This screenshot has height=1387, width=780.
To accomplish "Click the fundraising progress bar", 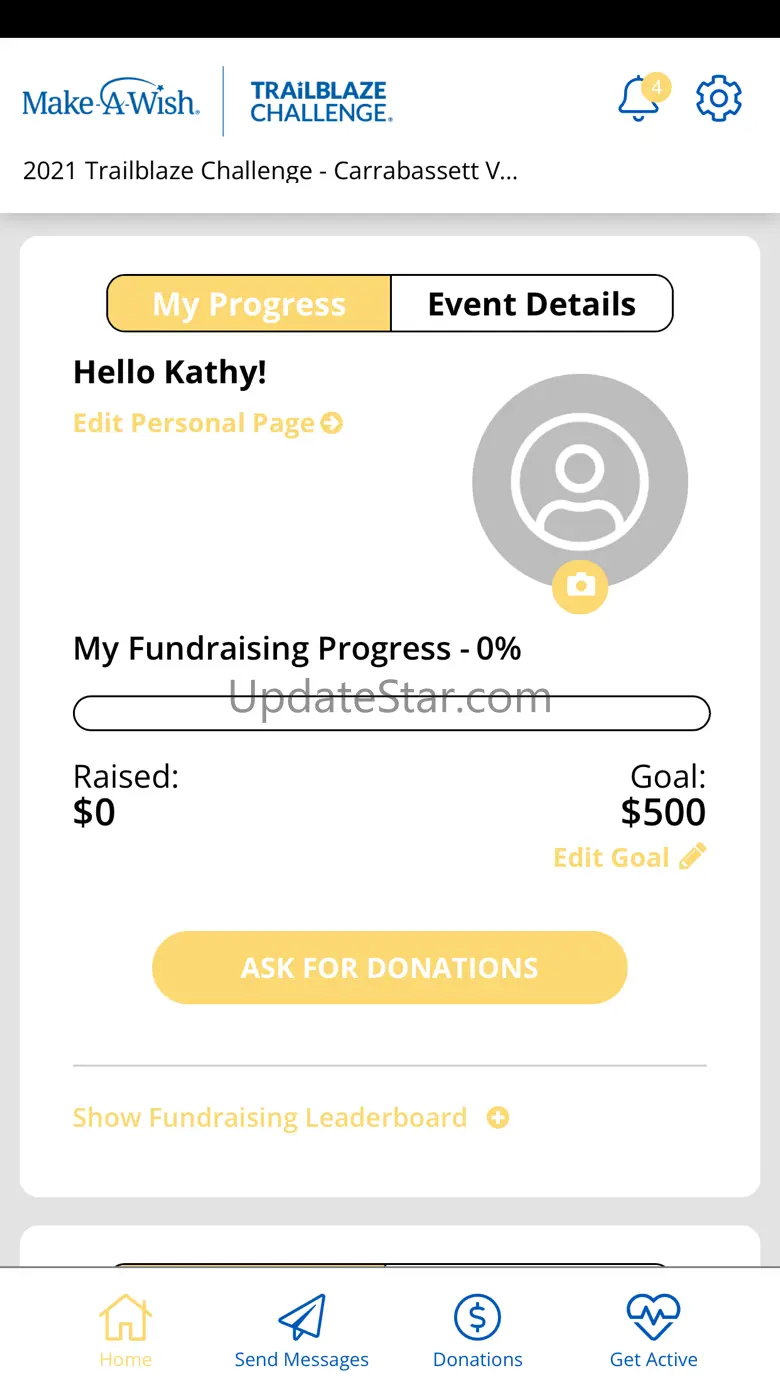I will click(x=391, y=713).
